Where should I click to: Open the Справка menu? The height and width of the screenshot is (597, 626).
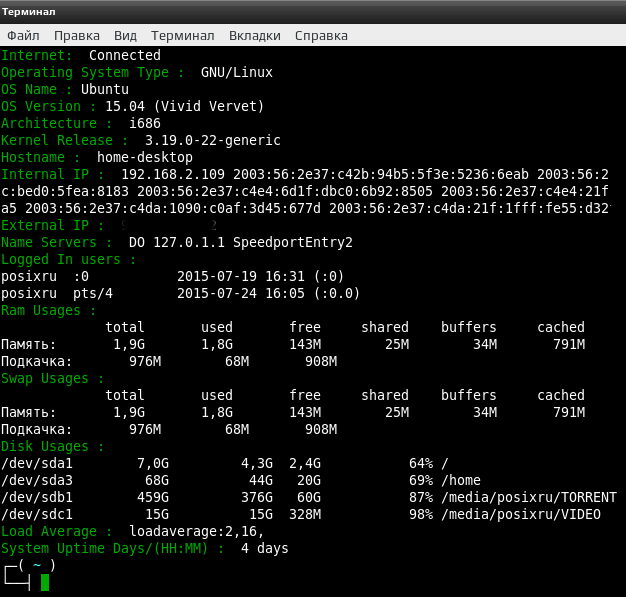click(321, 36)
